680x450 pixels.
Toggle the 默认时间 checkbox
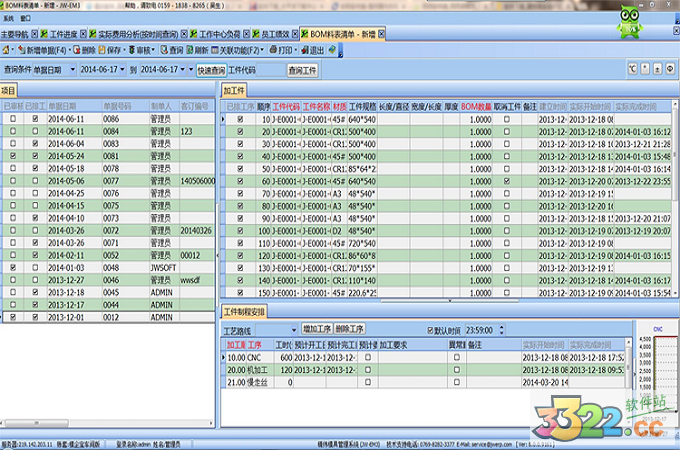430,330
